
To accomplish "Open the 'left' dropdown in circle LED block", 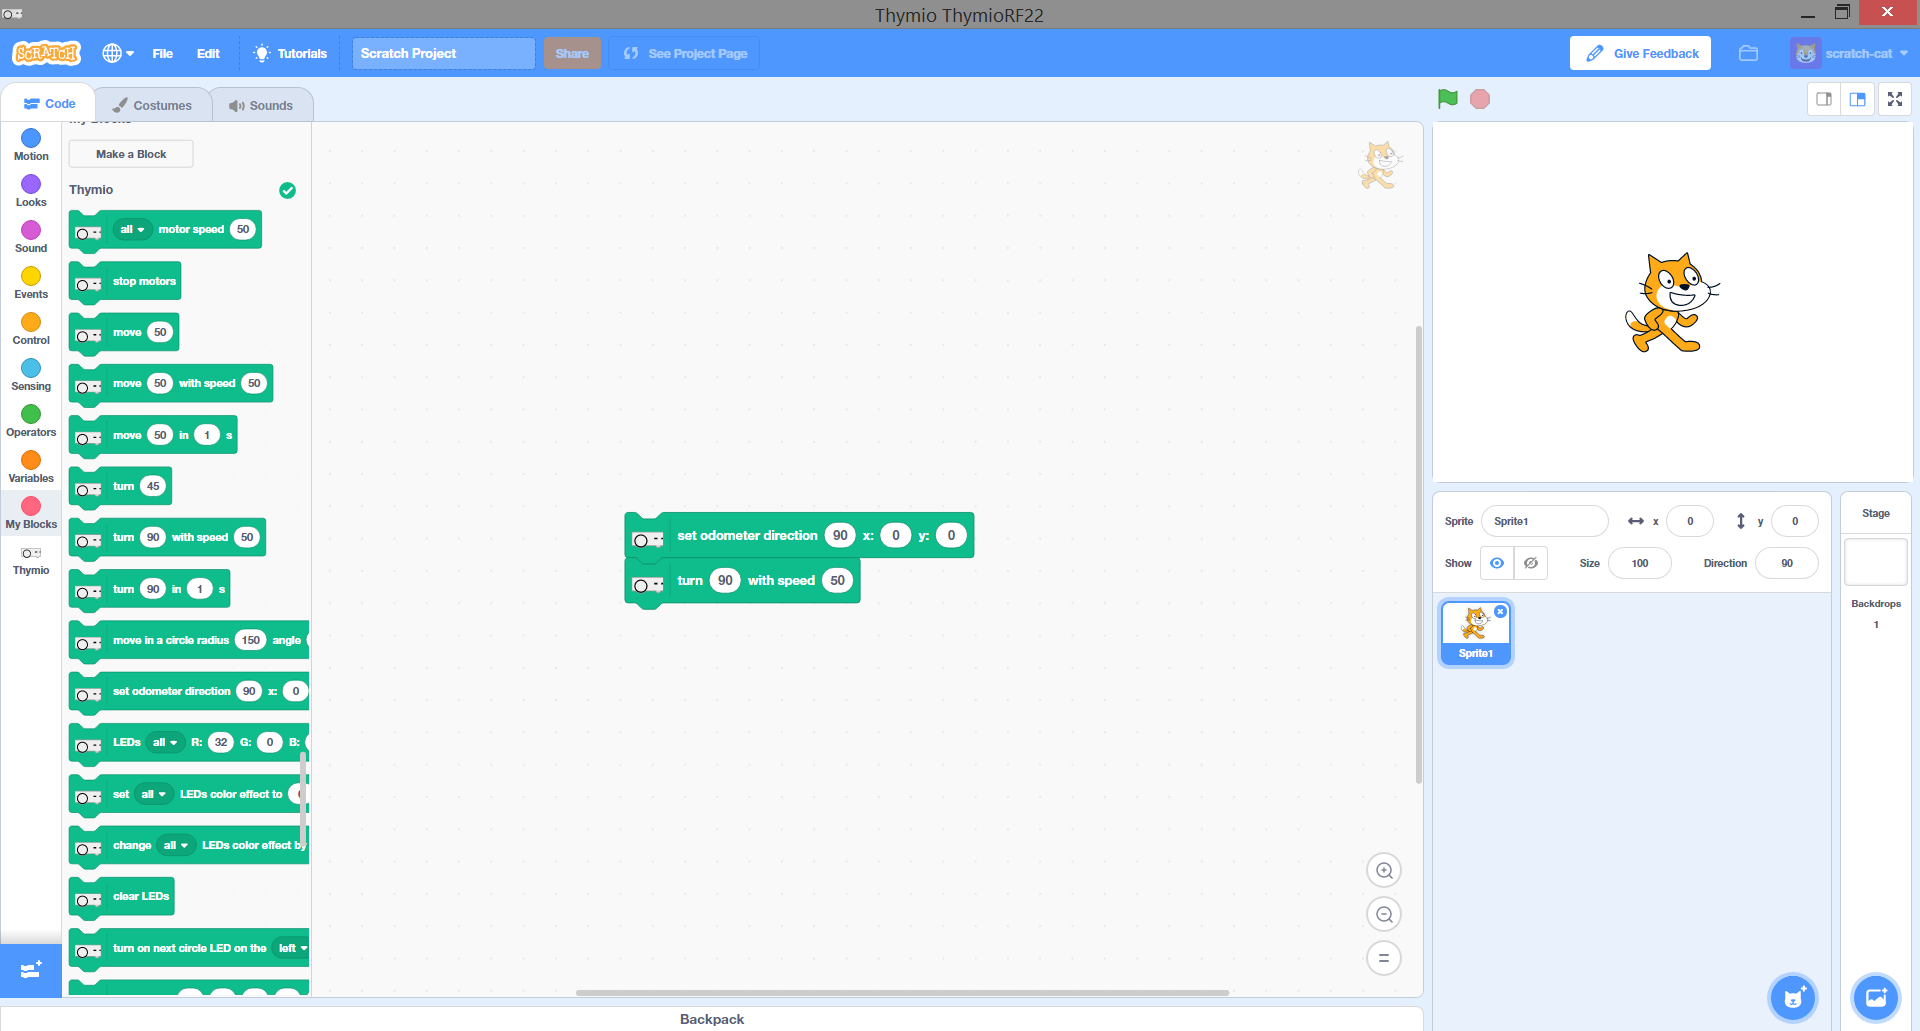I will click(291, 948).
